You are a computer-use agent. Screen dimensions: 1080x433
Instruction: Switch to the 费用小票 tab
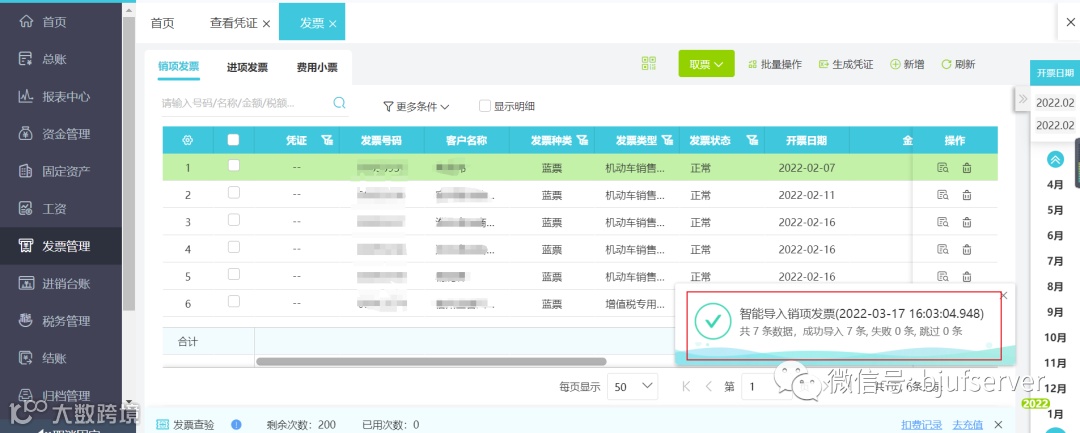(x=317, y=67)
